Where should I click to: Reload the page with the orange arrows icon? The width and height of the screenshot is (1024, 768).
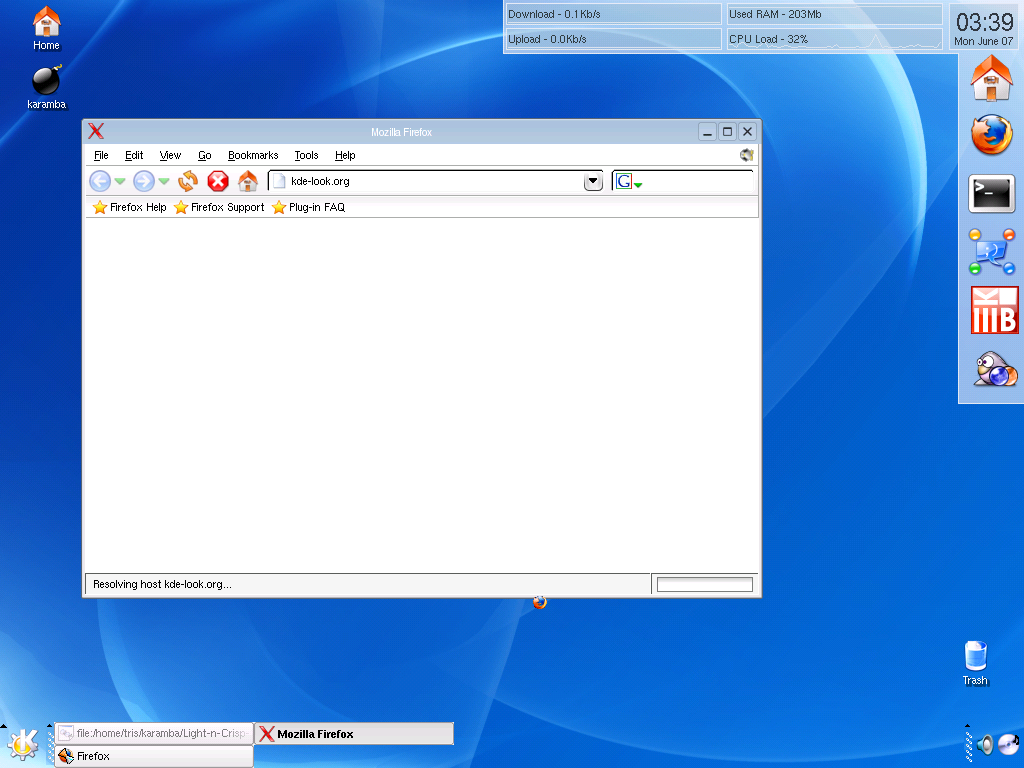[x=188, y=181]
